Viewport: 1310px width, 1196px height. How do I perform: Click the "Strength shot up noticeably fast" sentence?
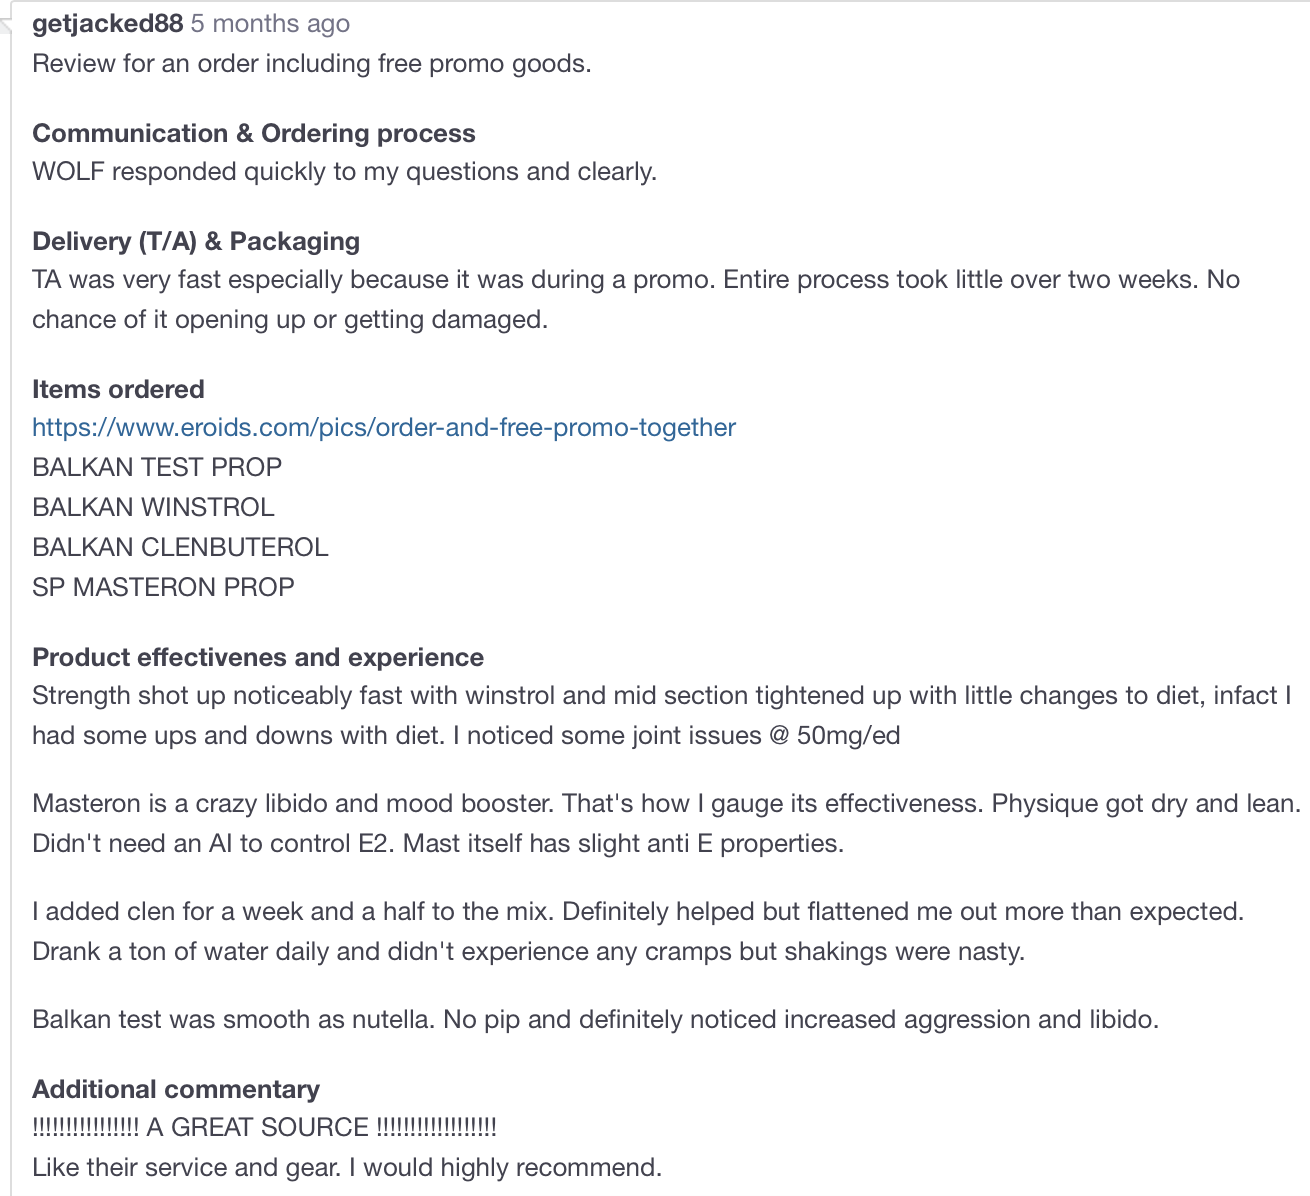(x=660, y=696)
